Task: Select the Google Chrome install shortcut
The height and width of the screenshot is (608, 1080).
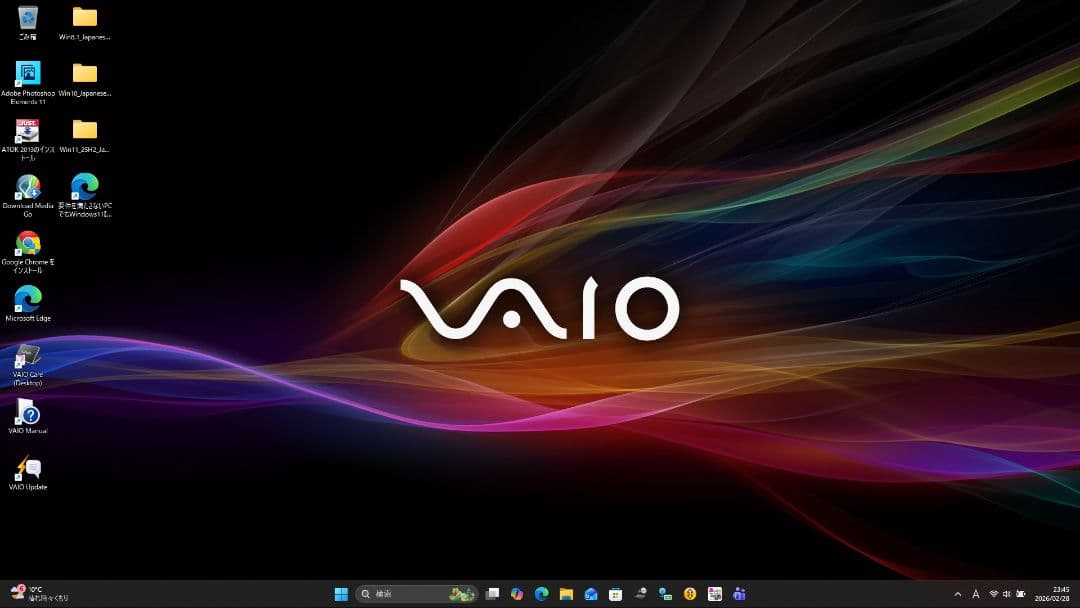Action: point(28,252)
